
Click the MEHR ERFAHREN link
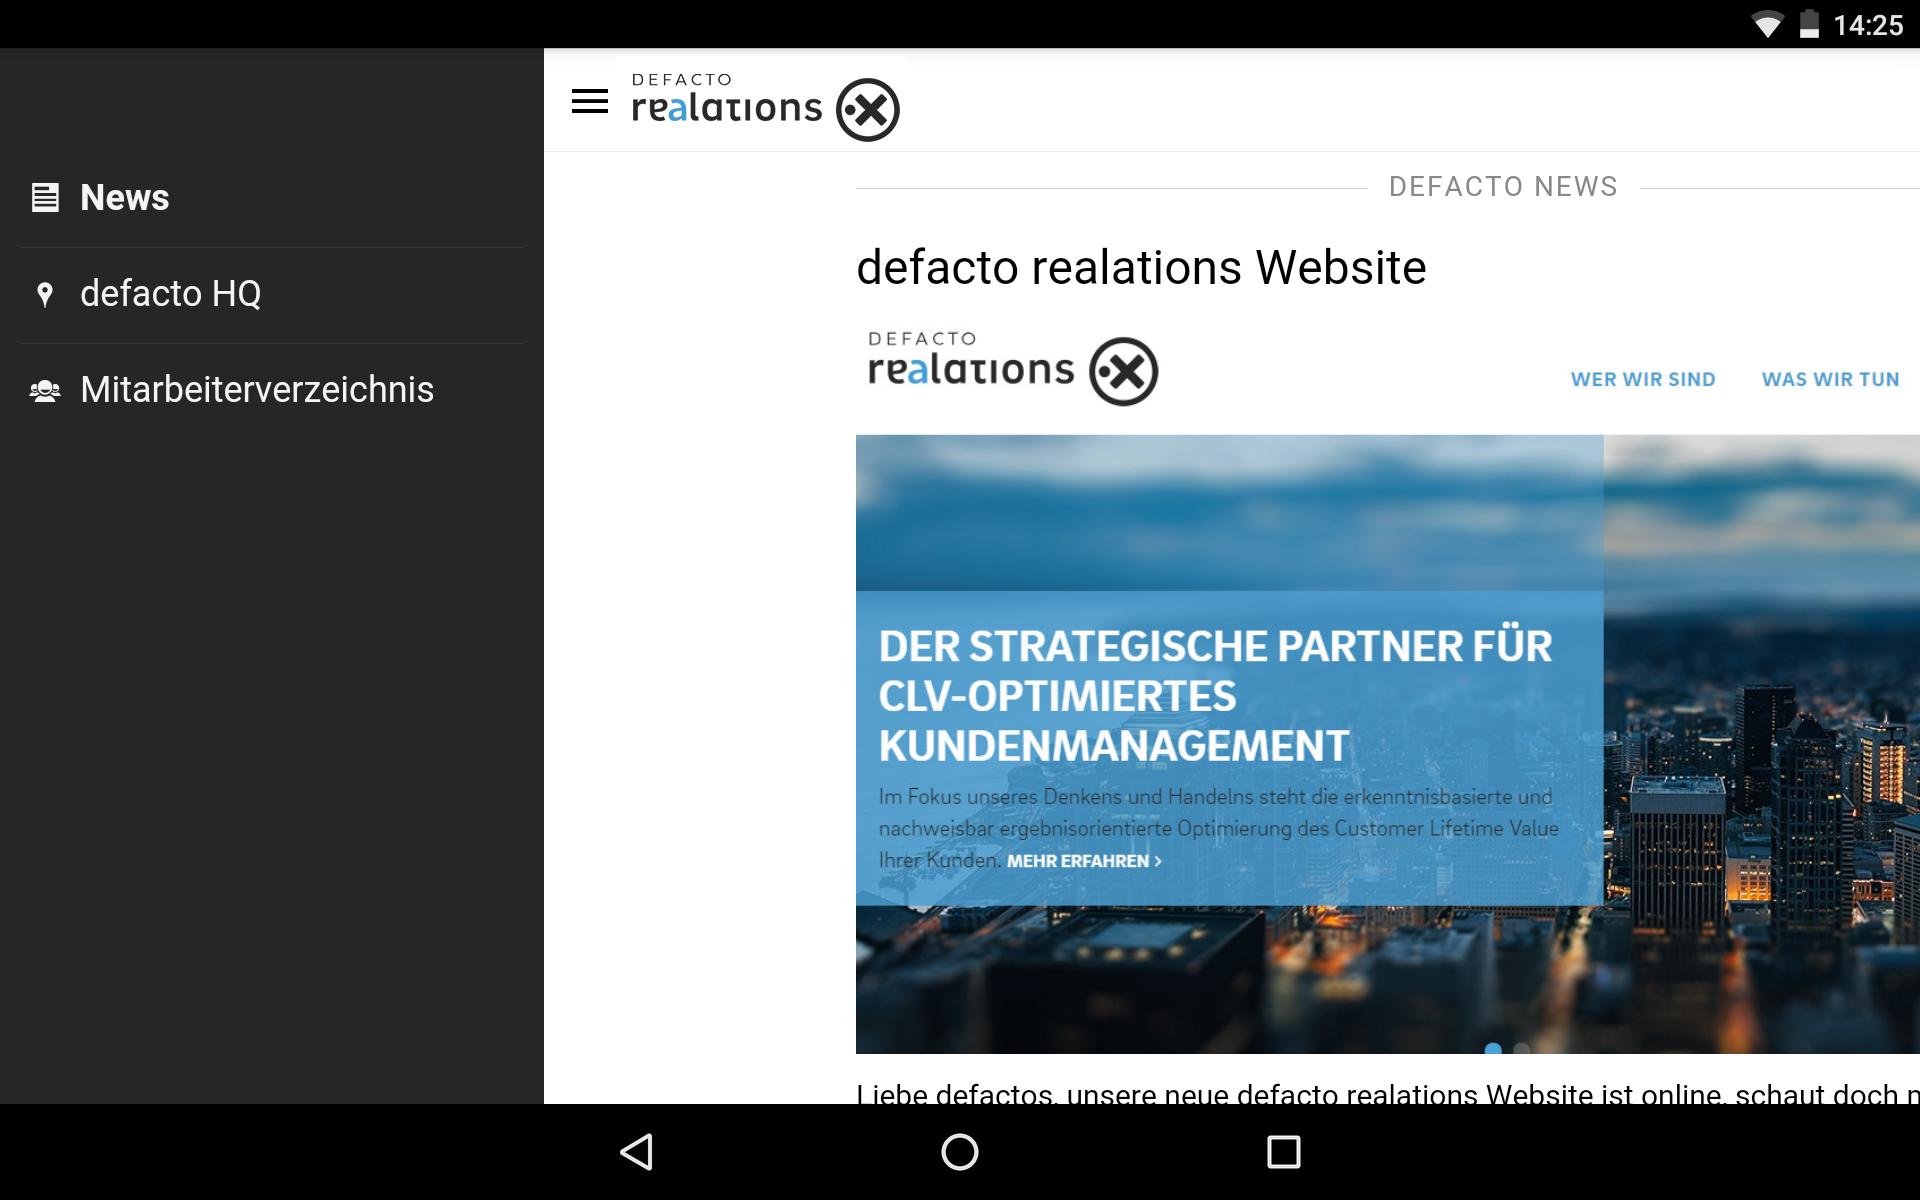[x=1084, y=861]
